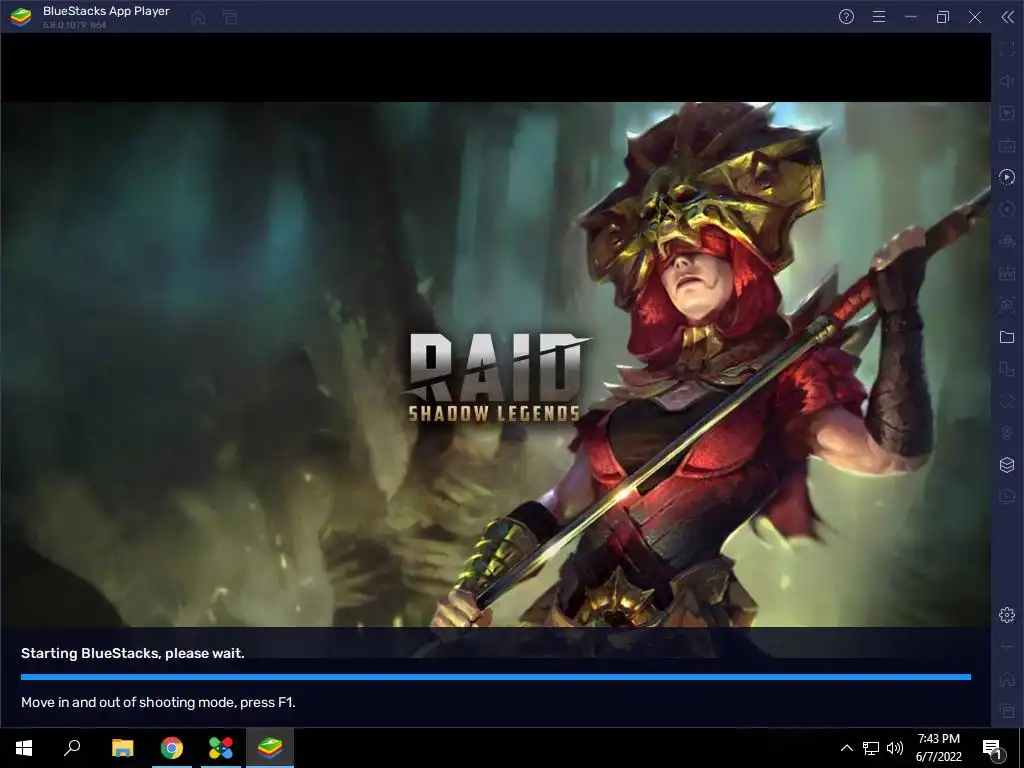This screenshot has width=1024, height=768.
Task: Collapse the sidebar with double-arrow icon
Action: [1008, 17]
